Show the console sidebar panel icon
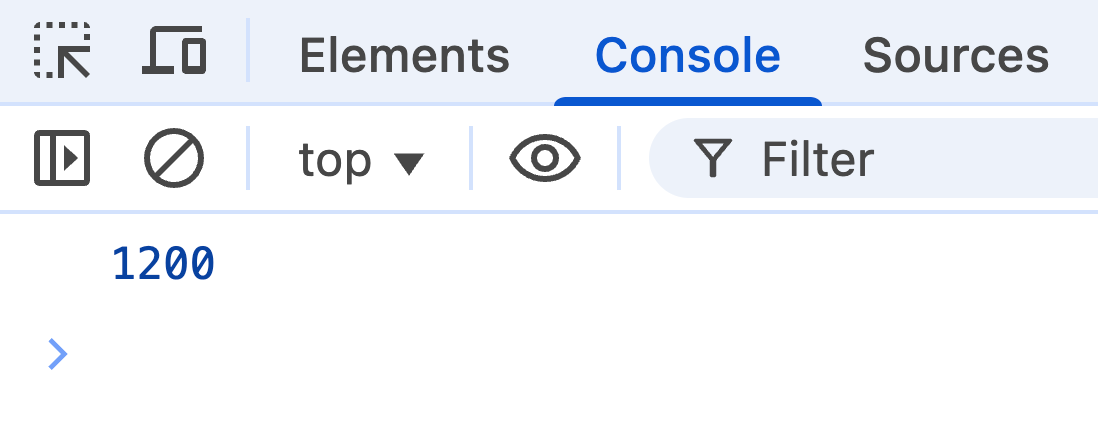Screen dimensions: 1098x436 62,158
